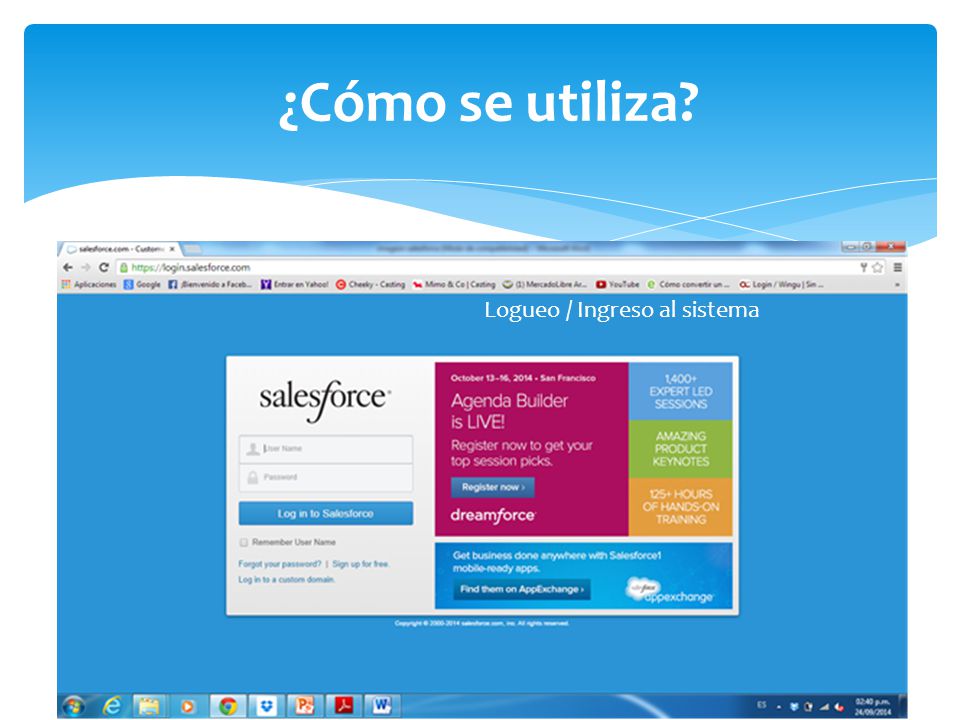Click the green padlock security icon
This screenshot has width=960, height=720.
[x=124, y=268]
